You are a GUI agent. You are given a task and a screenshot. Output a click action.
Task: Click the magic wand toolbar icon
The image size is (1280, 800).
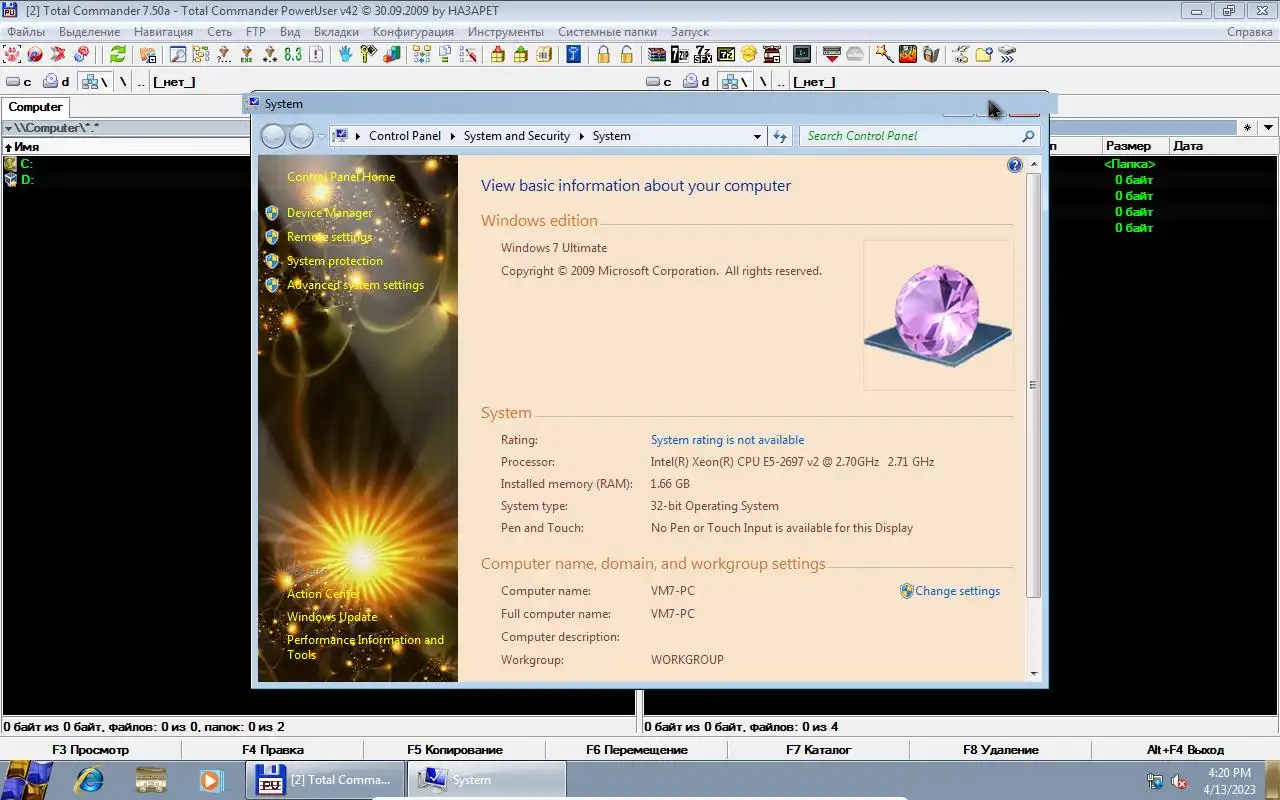click(884, 54)
